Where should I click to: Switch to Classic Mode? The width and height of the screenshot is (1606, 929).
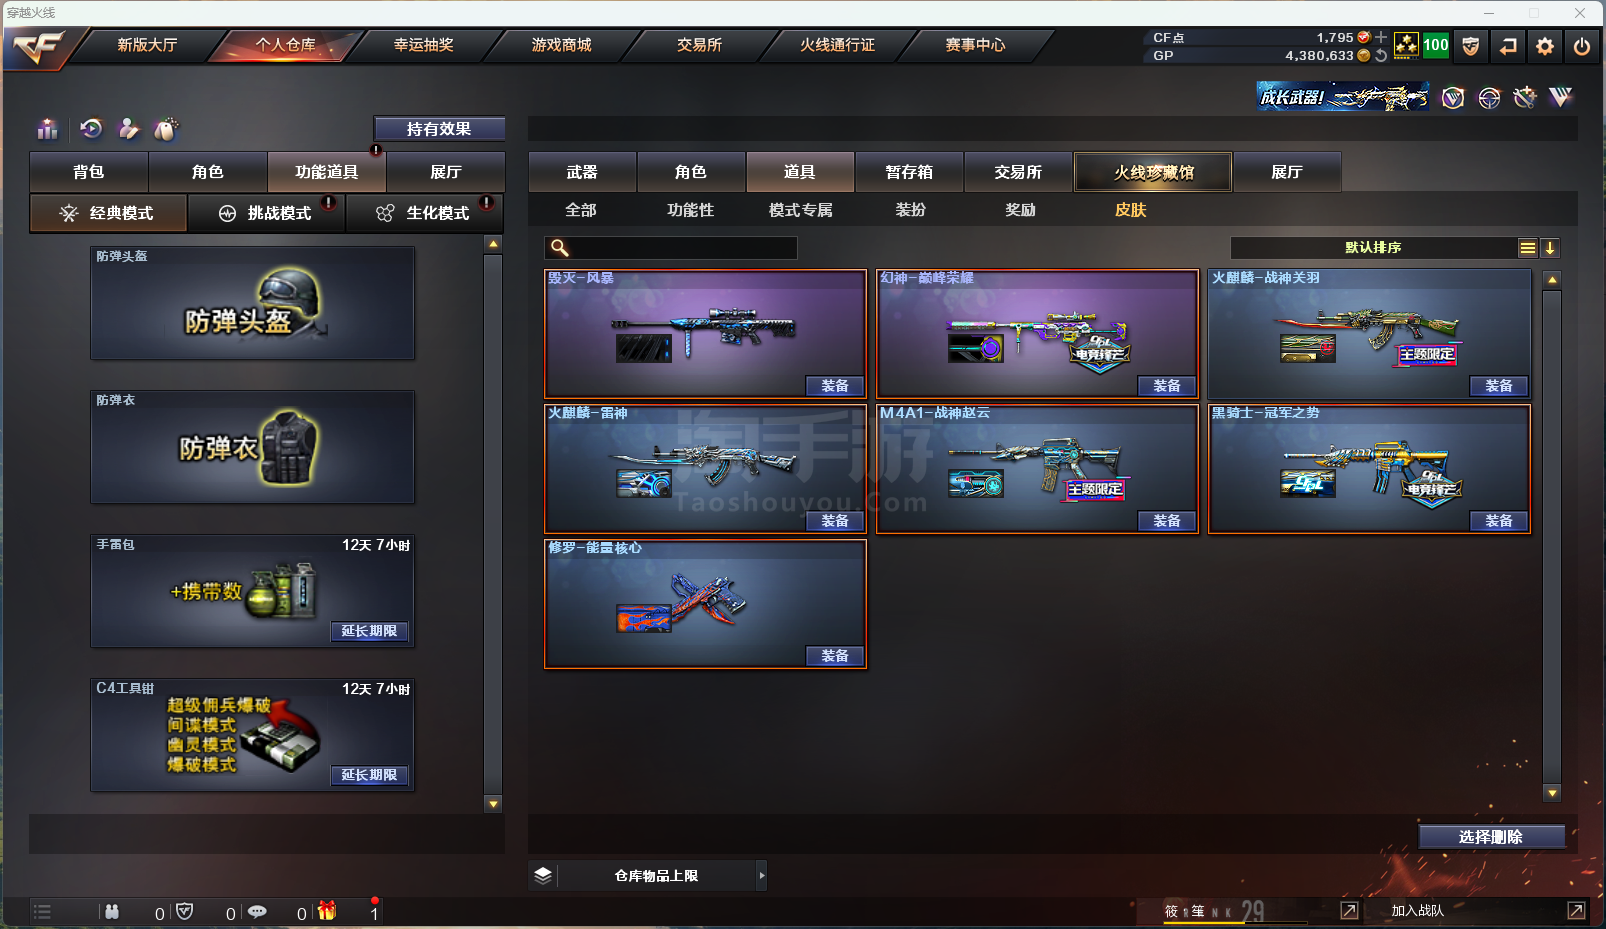(x=108, y=213)
